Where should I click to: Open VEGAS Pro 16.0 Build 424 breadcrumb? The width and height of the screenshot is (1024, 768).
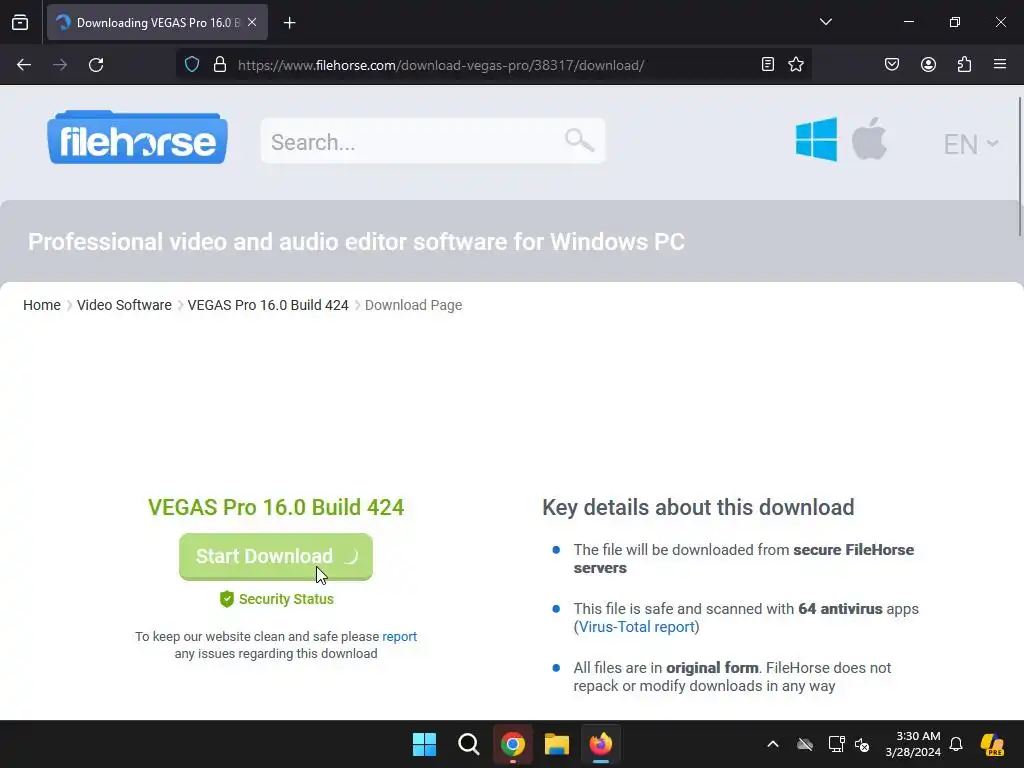point(268,305)
